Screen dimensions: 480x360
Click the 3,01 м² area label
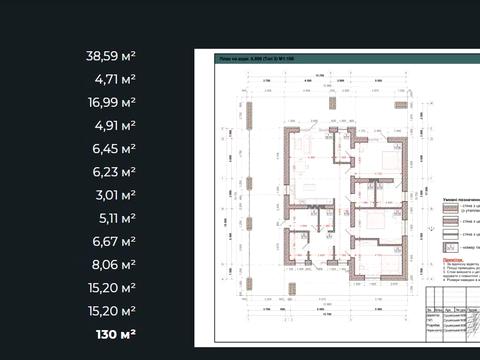click(x=116, y=195)
